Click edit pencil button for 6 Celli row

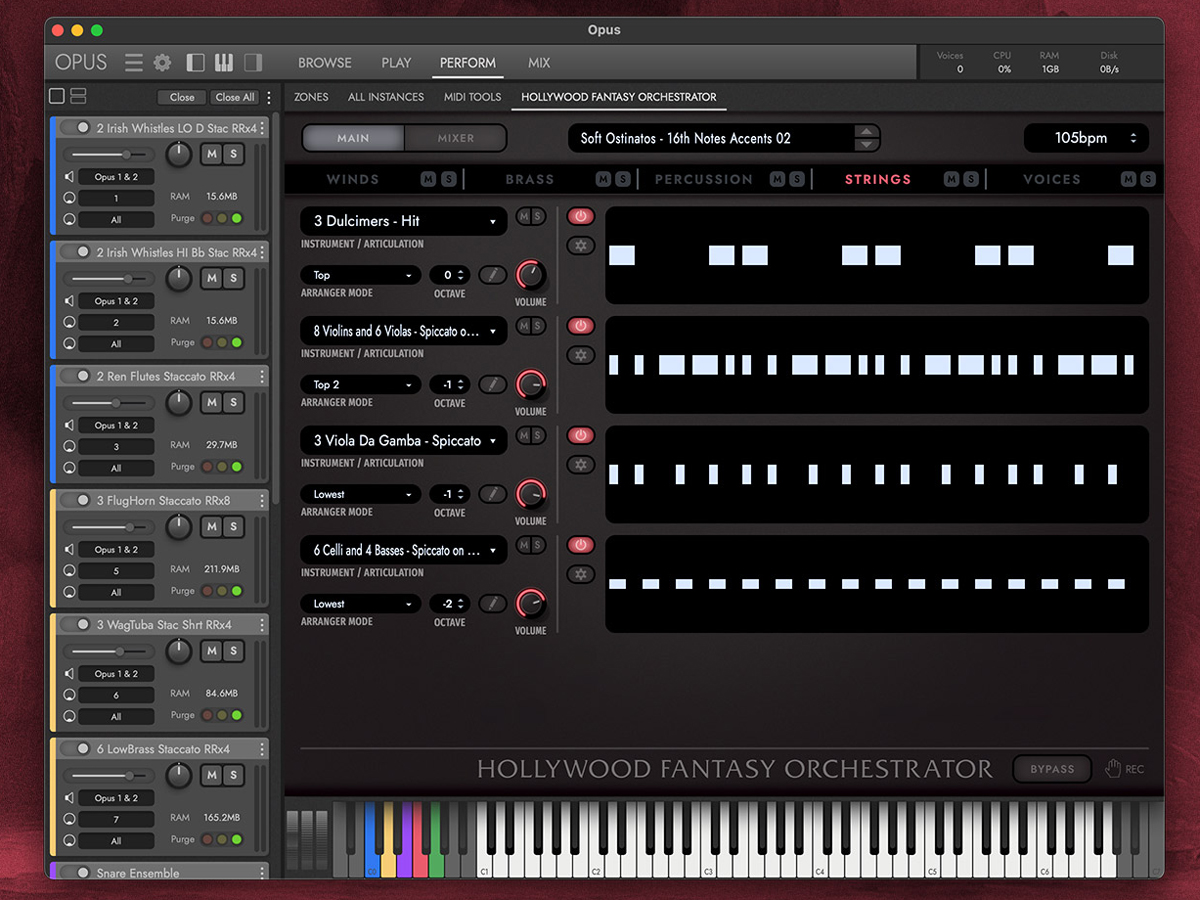click(x=492, y=604)
